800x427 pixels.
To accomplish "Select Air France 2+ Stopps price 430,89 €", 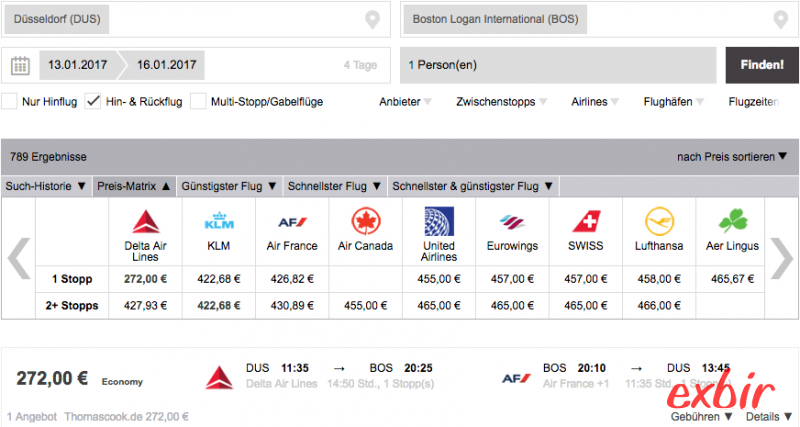I will pos(292,306).
